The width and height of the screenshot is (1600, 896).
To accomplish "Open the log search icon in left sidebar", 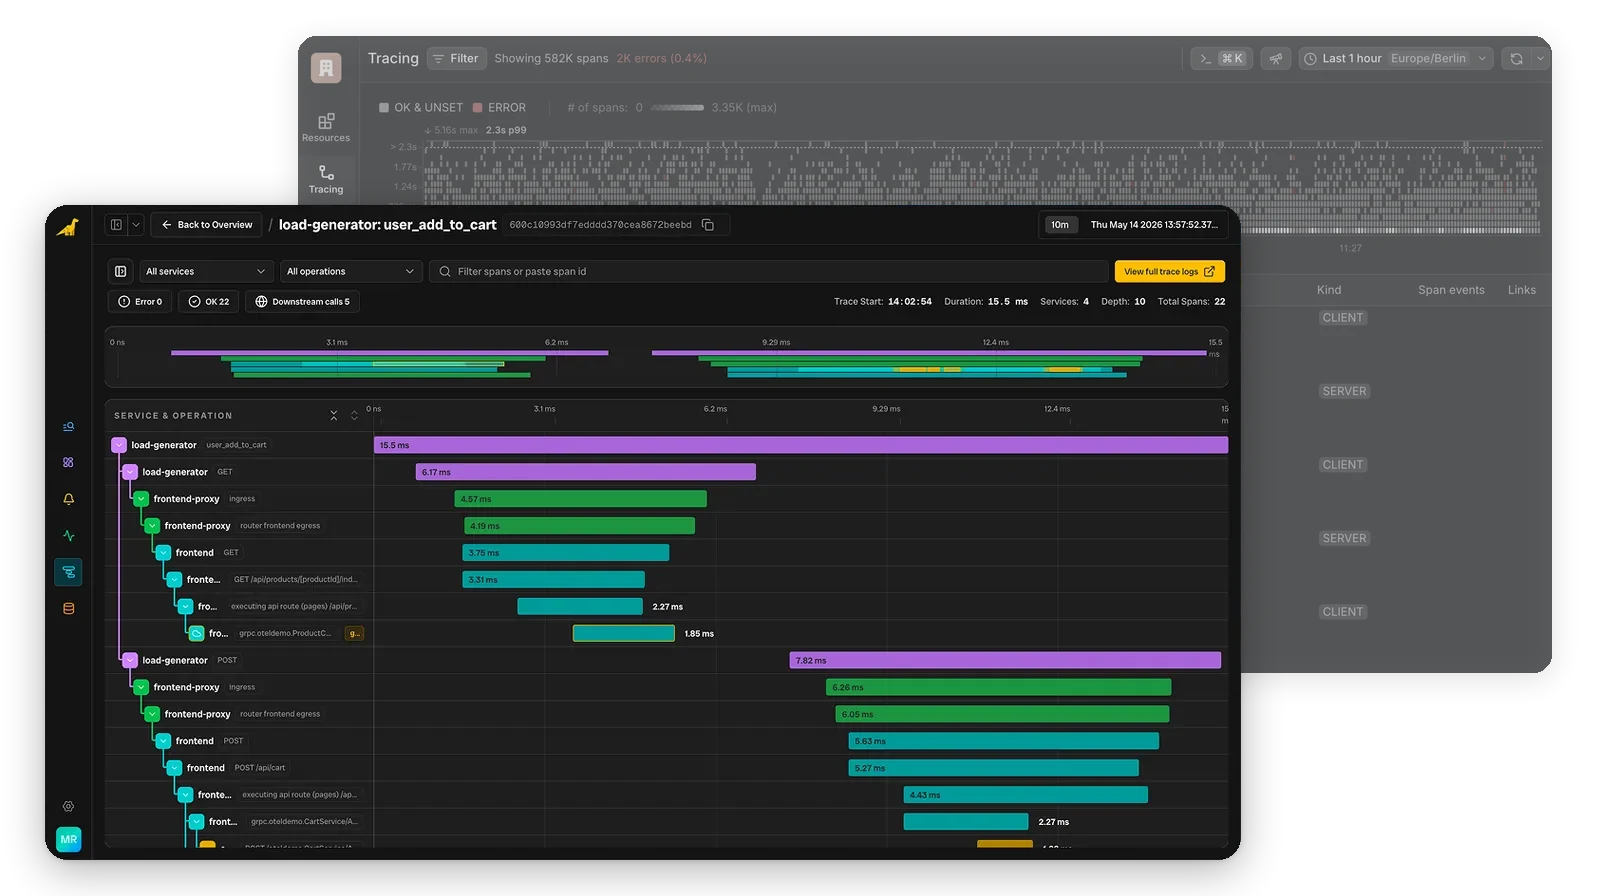I will 68,426.
